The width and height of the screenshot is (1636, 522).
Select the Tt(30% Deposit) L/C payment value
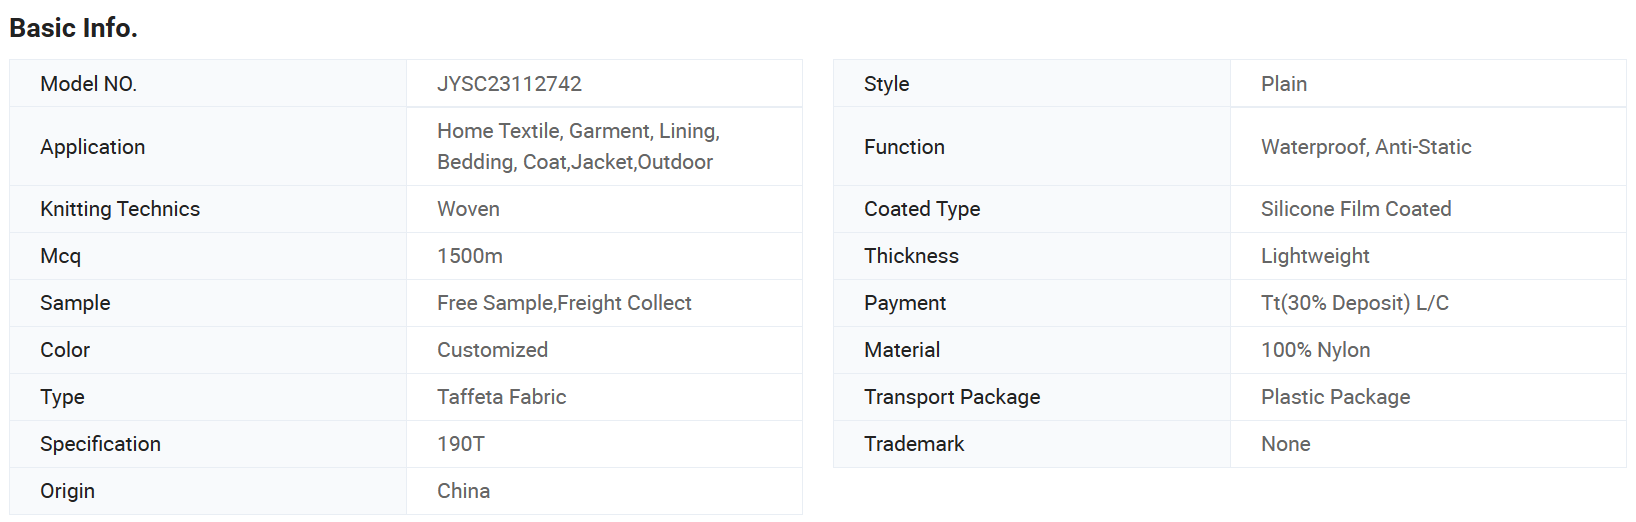(1355, 303)
